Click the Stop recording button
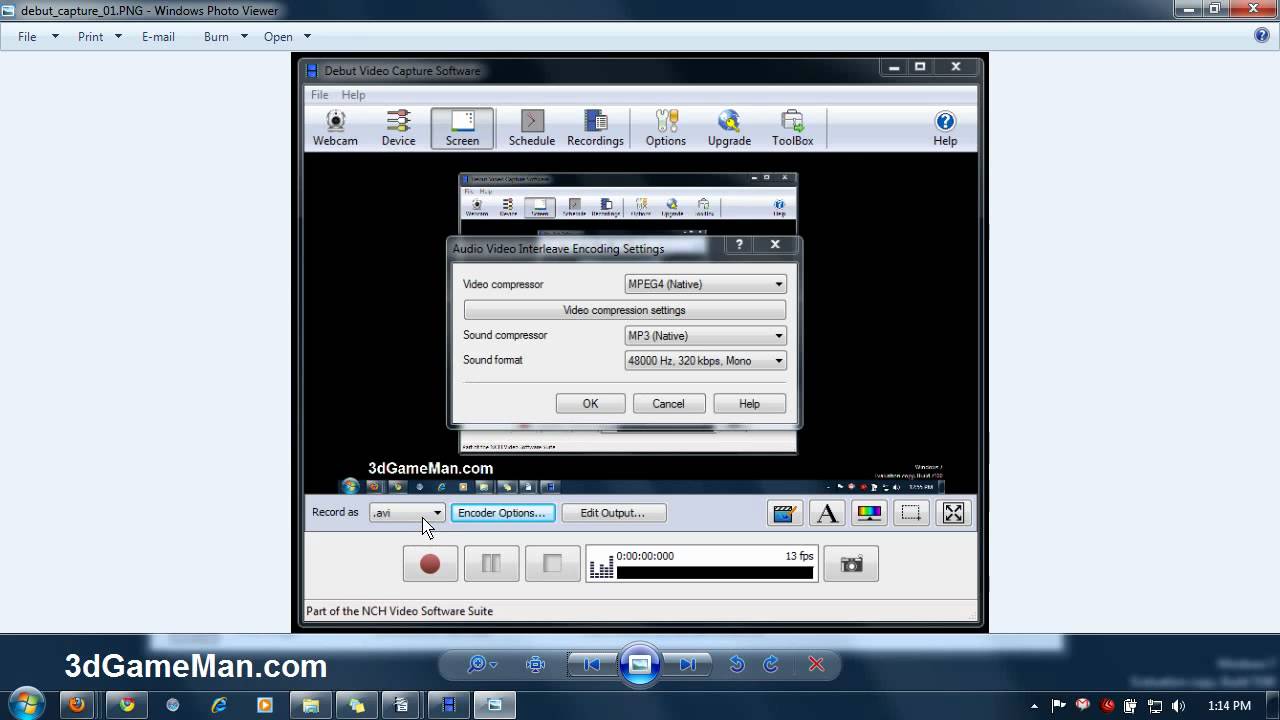This screenshot has width=1280, height=720. click(552, 564)
